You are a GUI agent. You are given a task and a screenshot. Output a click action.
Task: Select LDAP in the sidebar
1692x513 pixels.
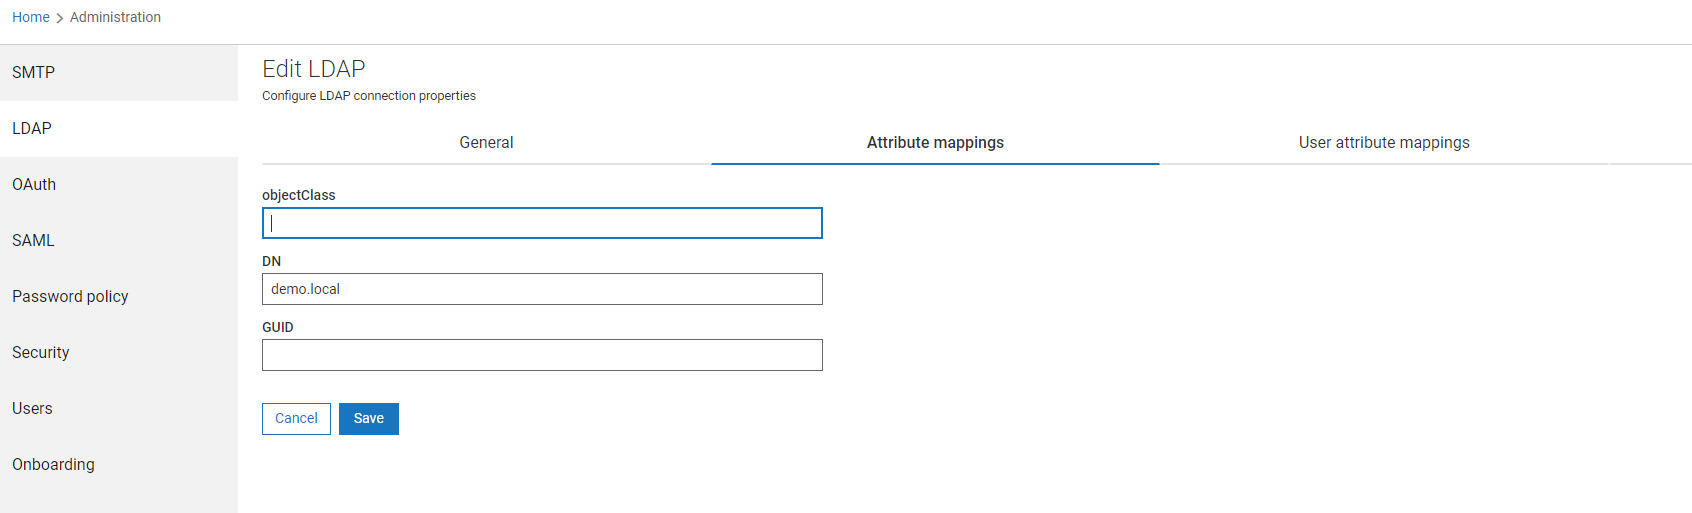point(32,128)
